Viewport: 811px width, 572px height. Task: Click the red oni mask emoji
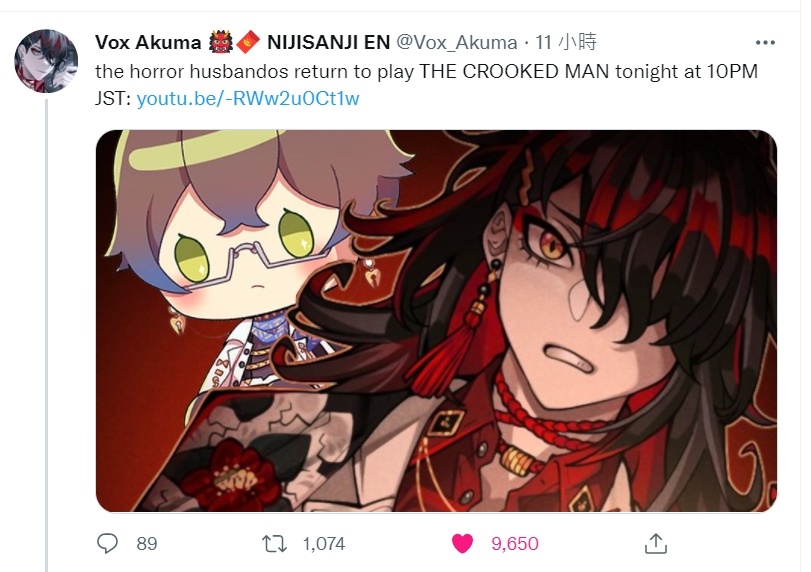pyautogui.click(x=221, y=42)
